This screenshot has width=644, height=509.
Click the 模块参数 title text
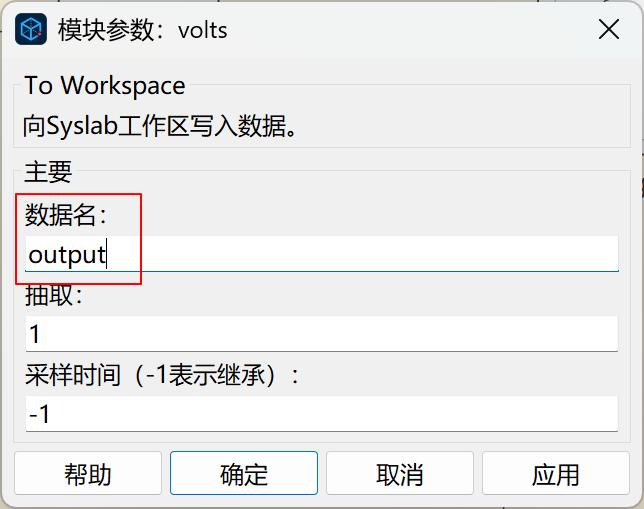tap(106, 30)
